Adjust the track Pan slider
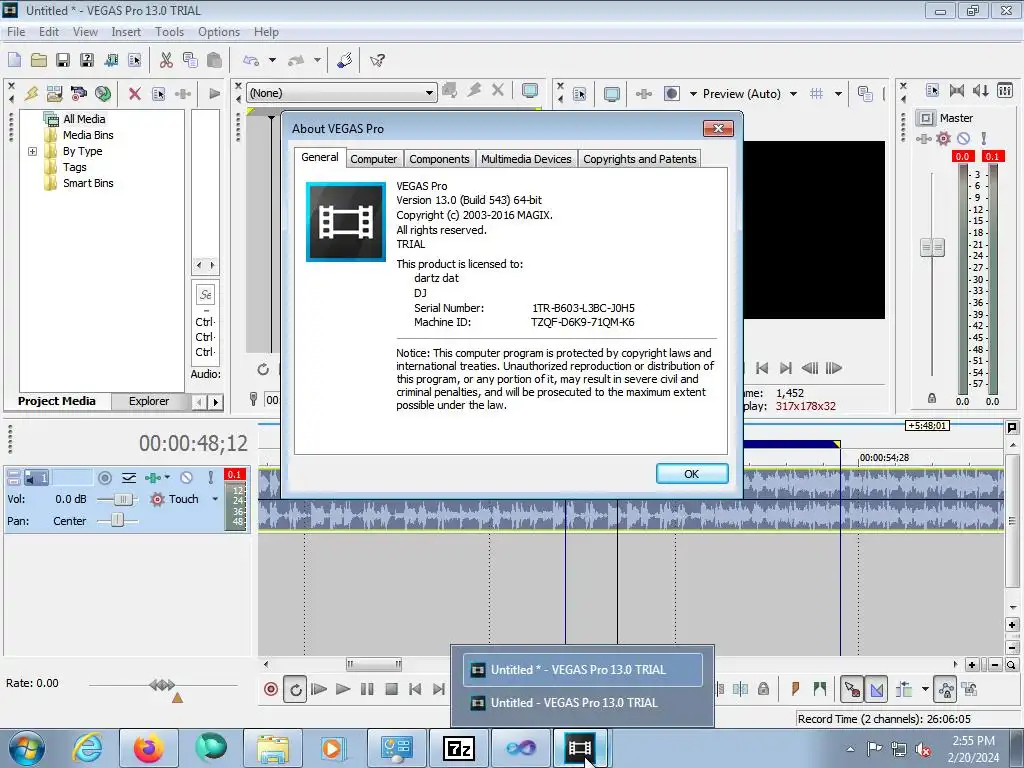The height and width of the screenshot is (768, 1024). point(117,520)
